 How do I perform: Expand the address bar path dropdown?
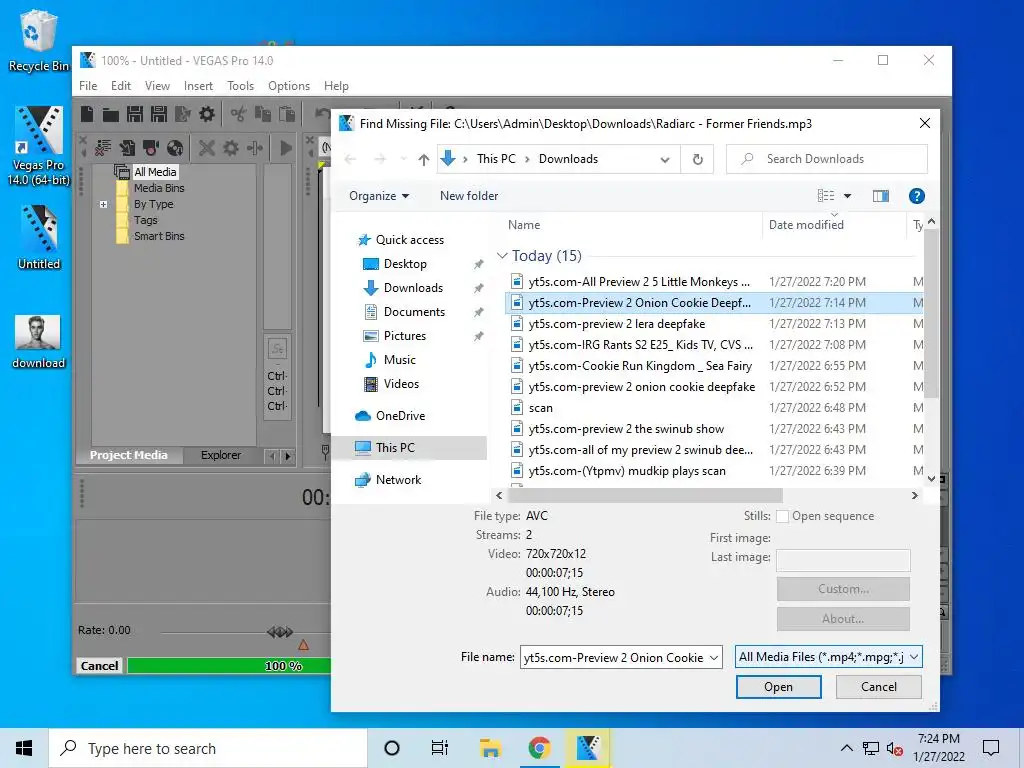(x=665, y=159)
